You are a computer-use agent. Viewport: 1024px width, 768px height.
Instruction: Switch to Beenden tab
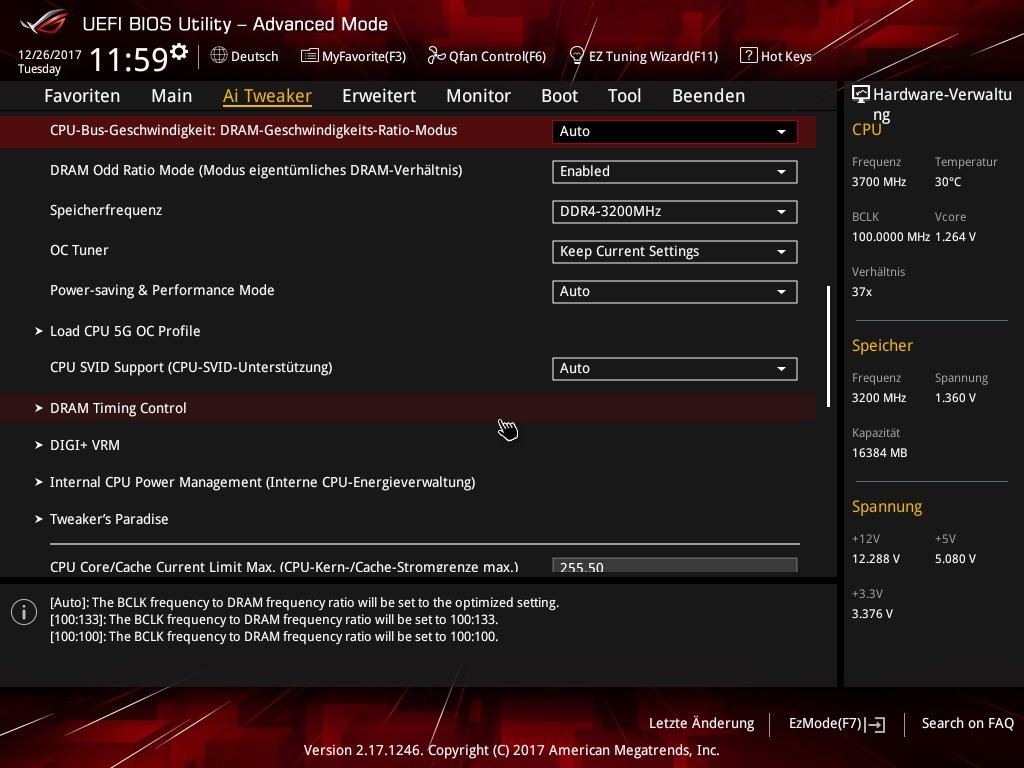point(709,96)
